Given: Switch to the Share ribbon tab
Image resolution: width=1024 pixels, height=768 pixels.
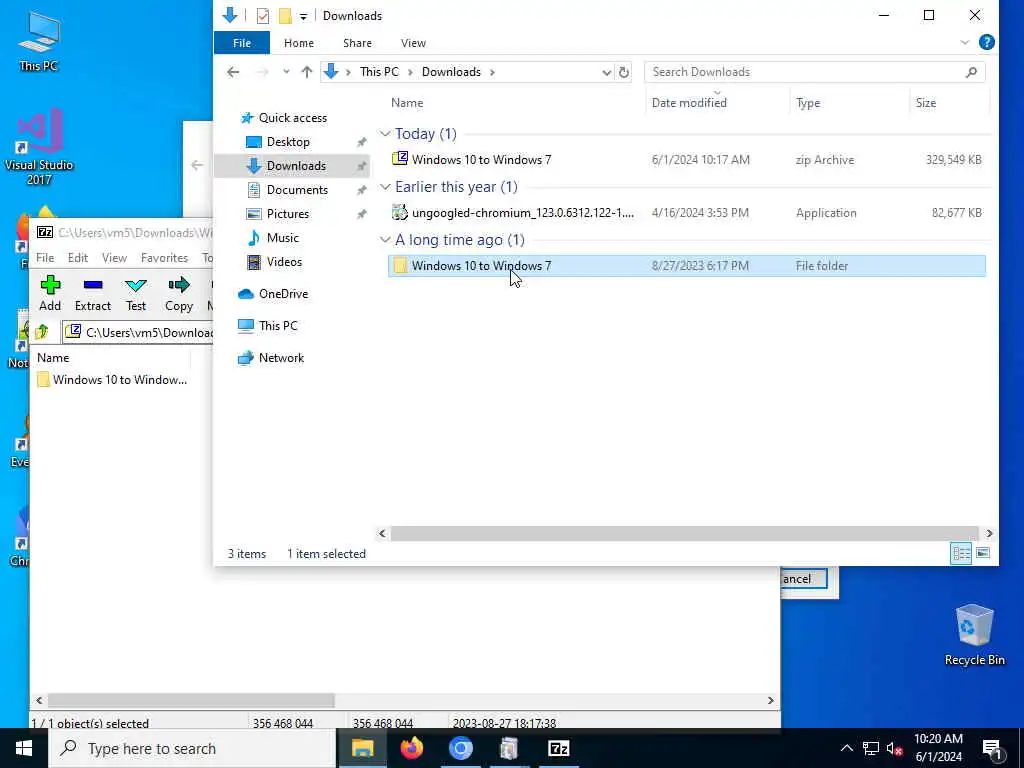Looking at the screenshot, I should coord(357,43).
